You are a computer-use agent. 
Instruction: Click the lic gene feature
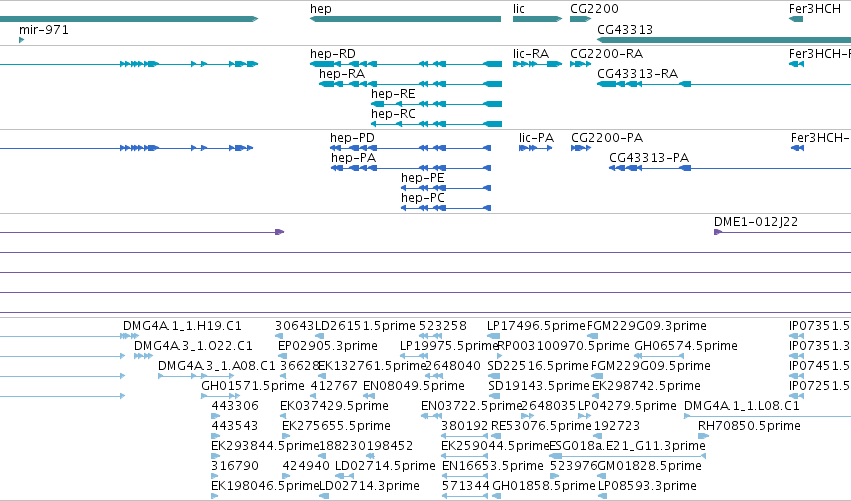click(x=537, y=19)
